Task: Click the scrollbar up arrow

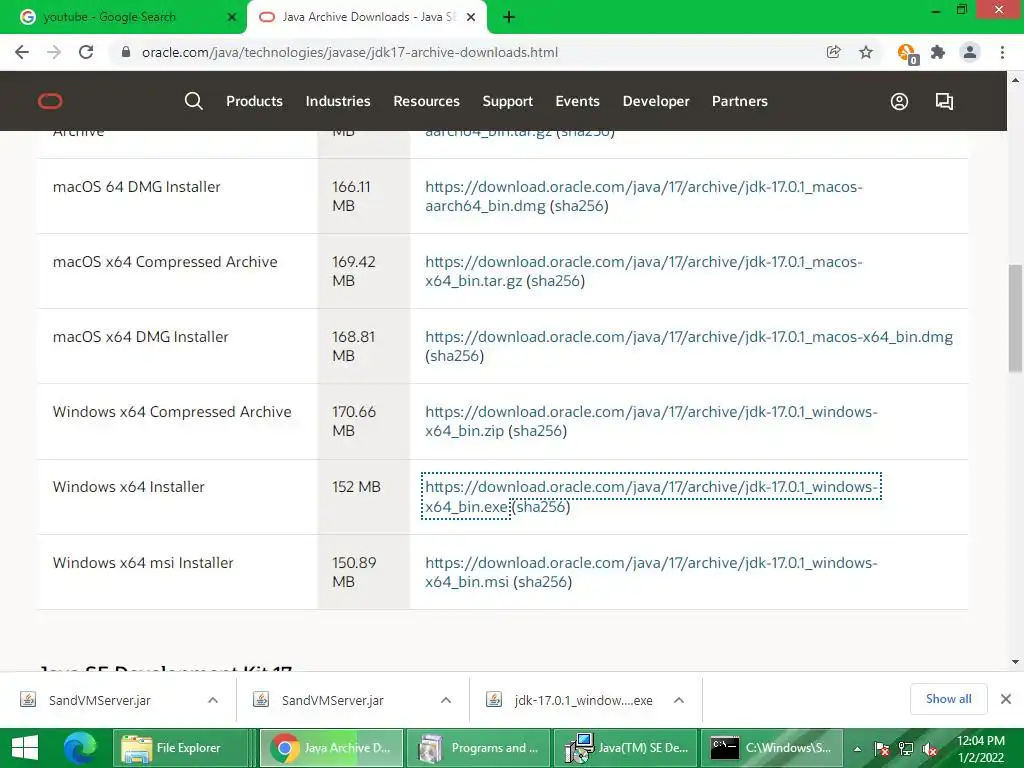Action: [1015, 80]
